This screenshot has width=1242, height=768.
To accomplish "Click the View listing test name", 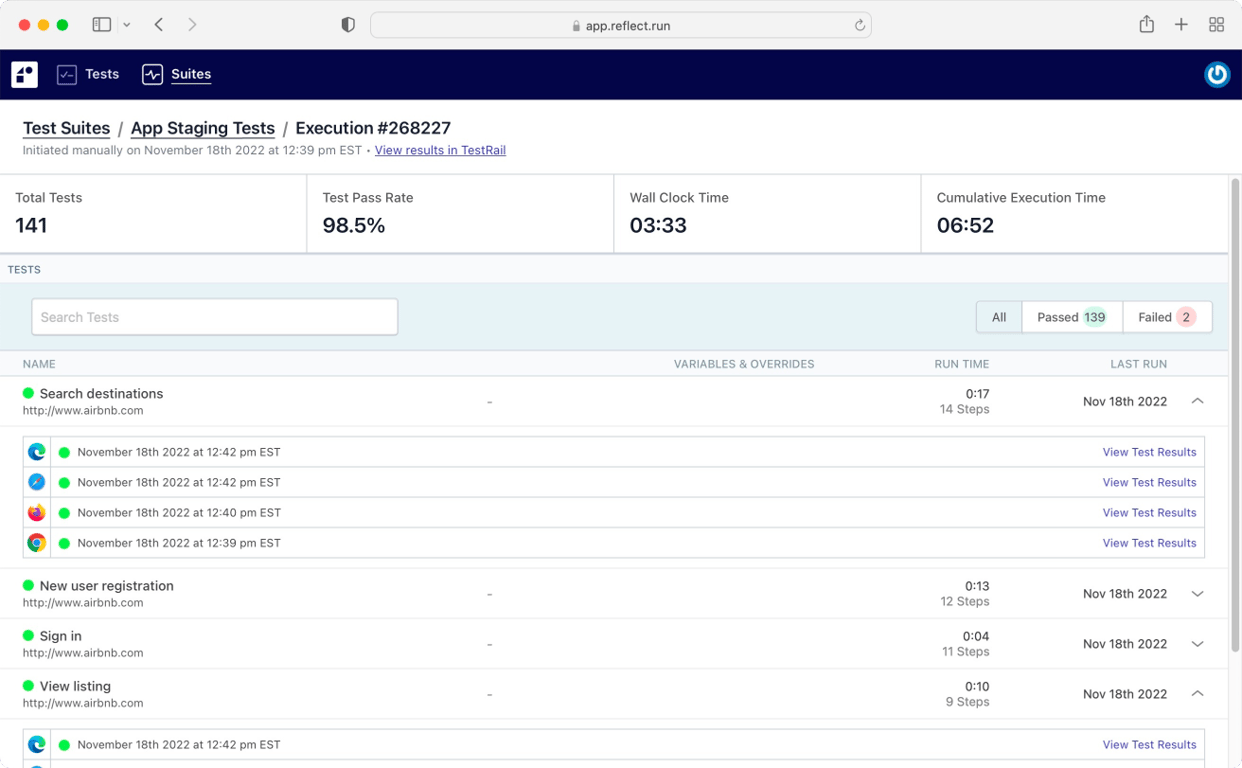I will pos(75,686).
